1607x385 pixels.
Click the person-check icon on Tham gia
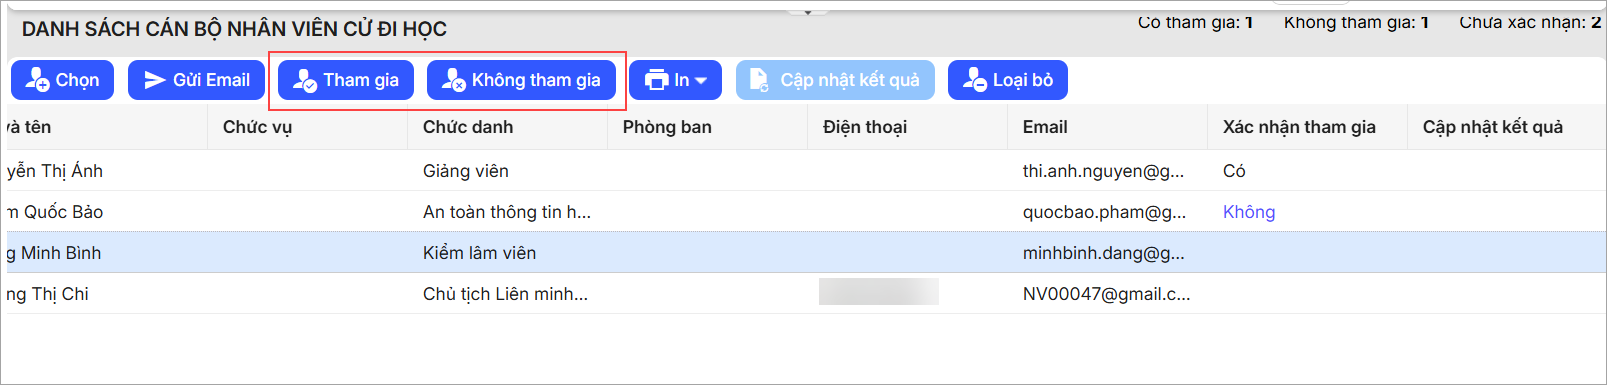(x=305, y=80)
